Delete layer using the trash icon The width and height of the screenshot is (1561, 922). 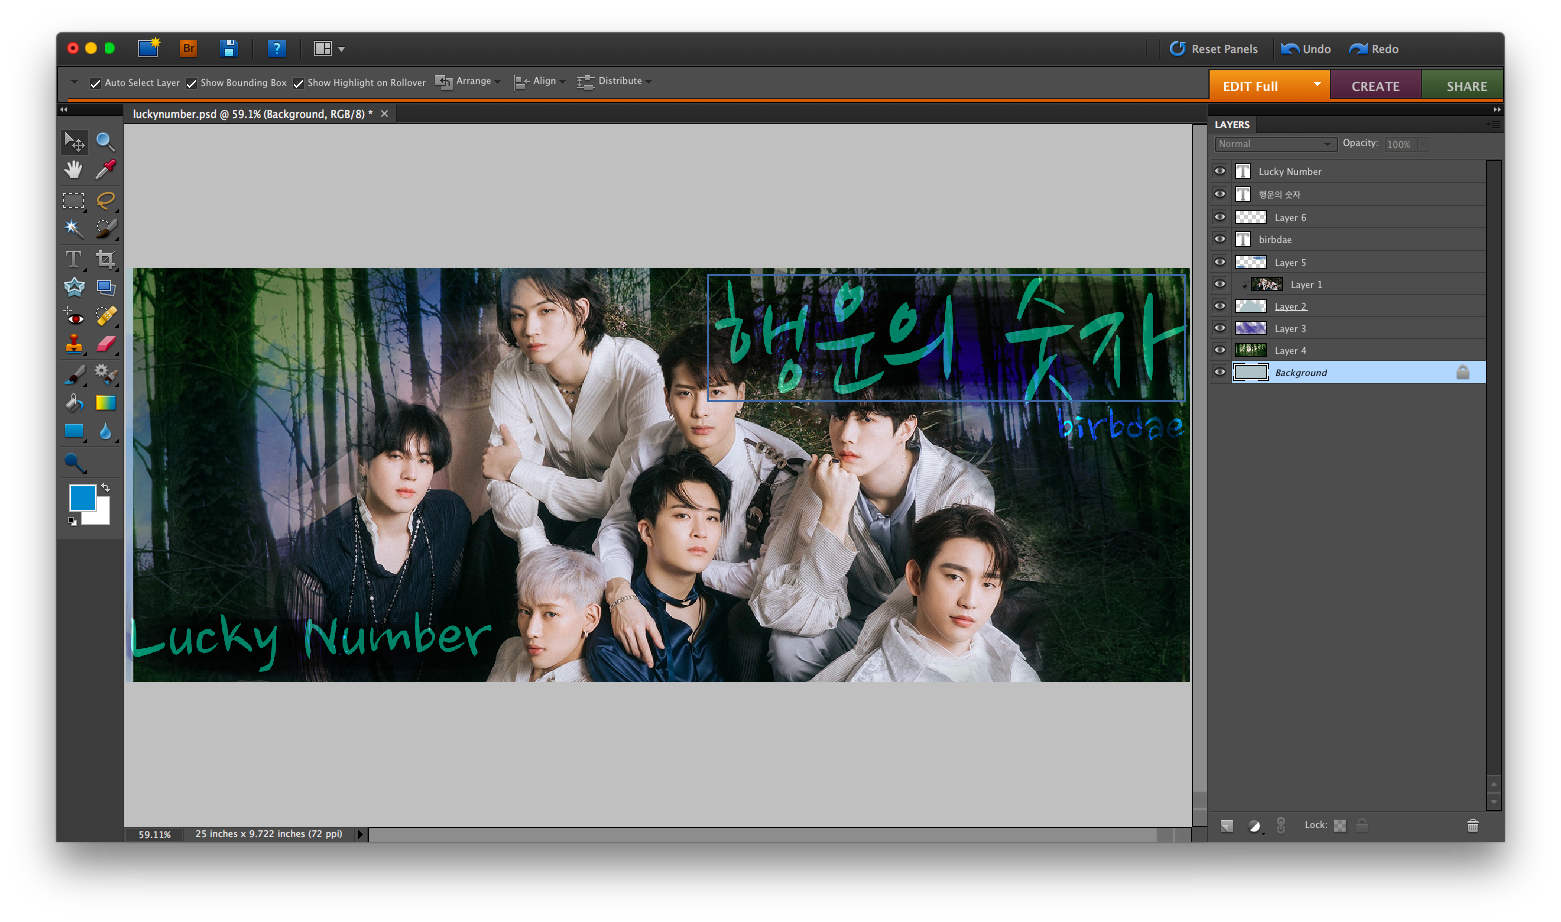pyautogui.click(x=1472, y=825)
